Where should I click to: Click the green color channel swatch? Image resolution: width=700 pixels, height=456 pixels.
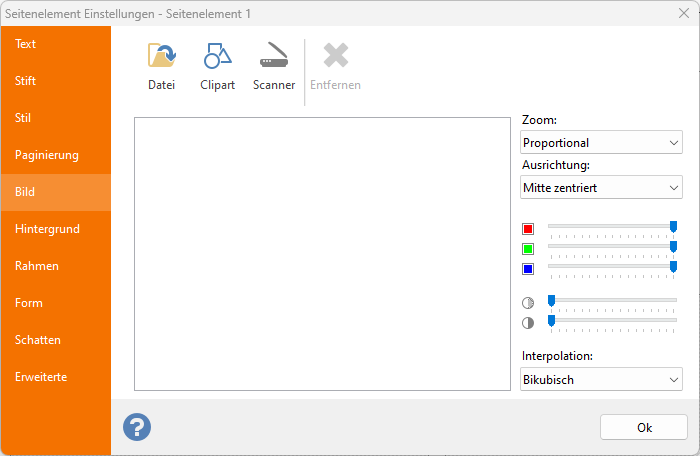coord(528,249)
